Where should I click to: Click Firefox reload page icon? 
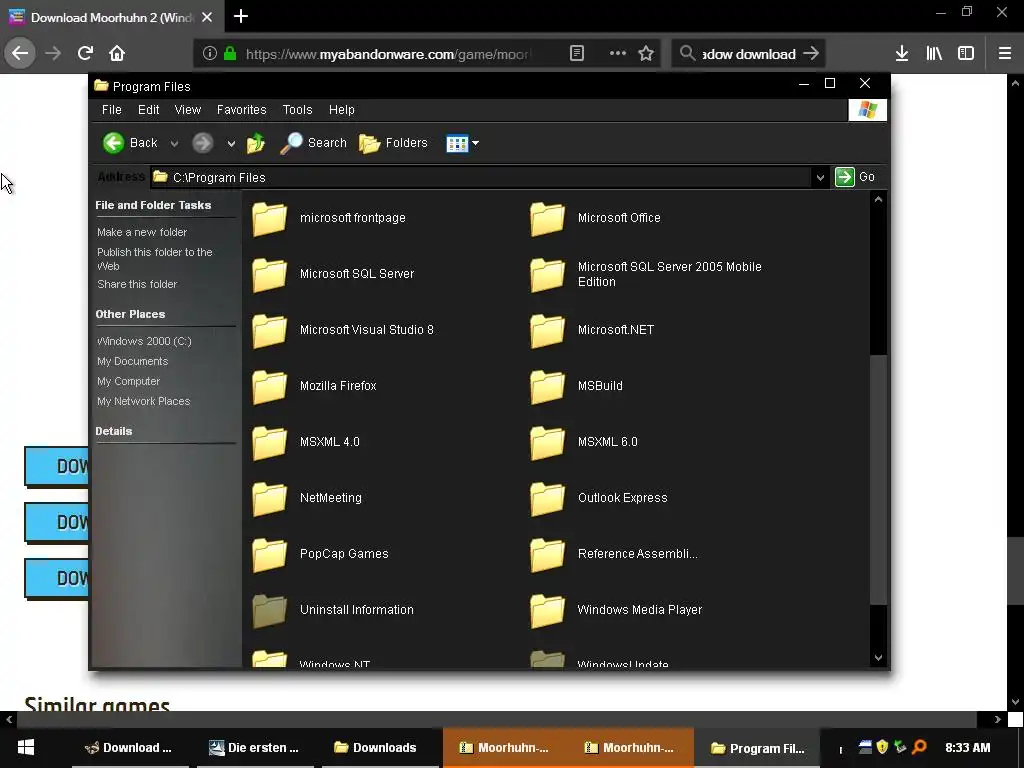click(85, 53)
